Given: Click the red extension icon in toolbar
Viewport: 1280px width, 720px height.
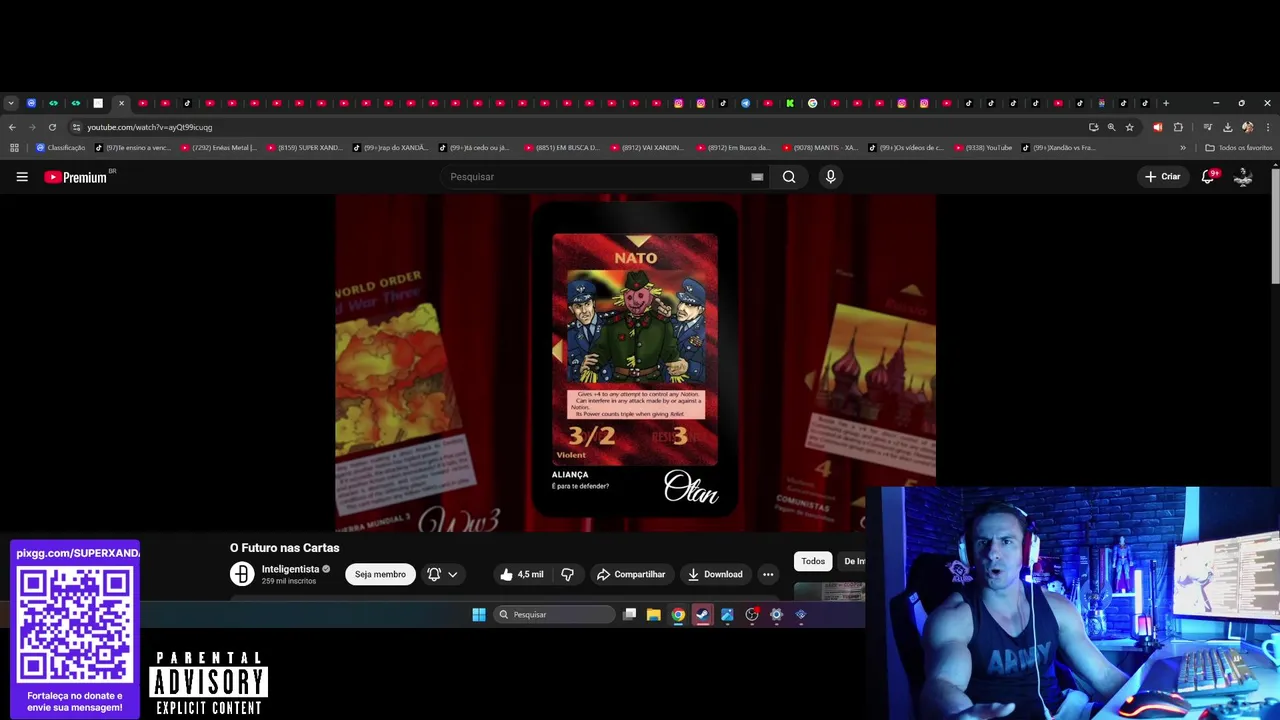Looking at the screenshot, I should pyautogui.click(x=1158, y=127).
